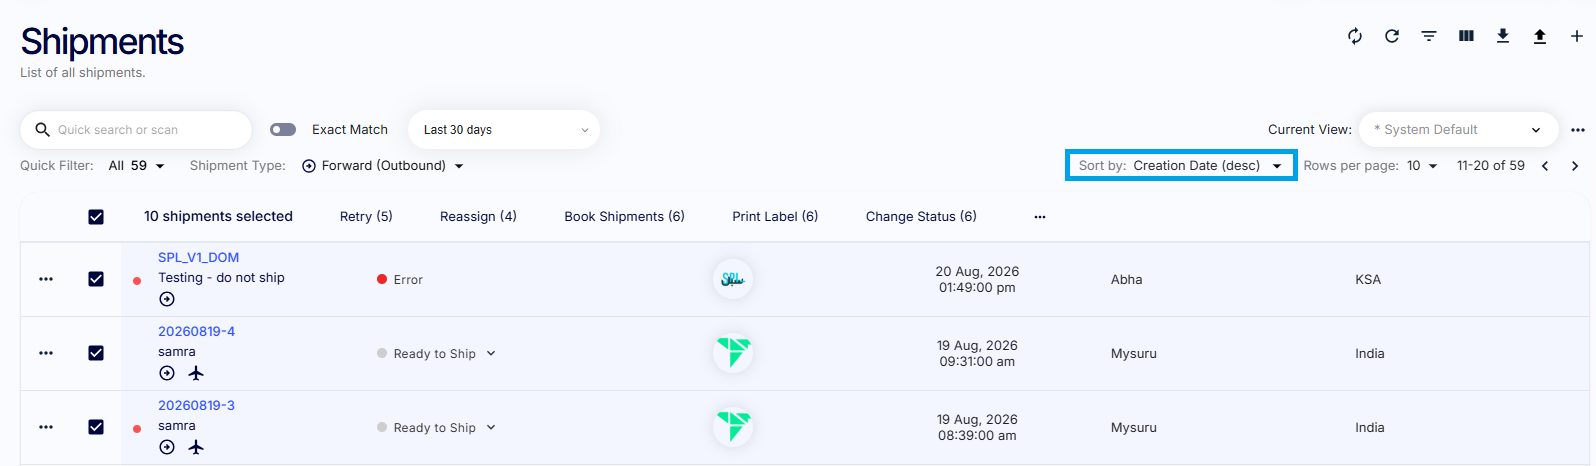The image size is (1596, 466).
Task: Uncheck the select-all shipments checkbox
Action: coord(96,217)
